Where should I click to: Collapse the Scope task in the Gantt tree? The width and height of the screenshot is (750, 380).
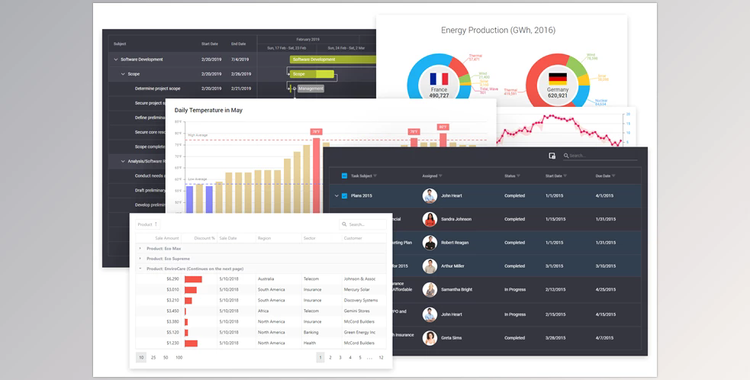coord(123,74)
